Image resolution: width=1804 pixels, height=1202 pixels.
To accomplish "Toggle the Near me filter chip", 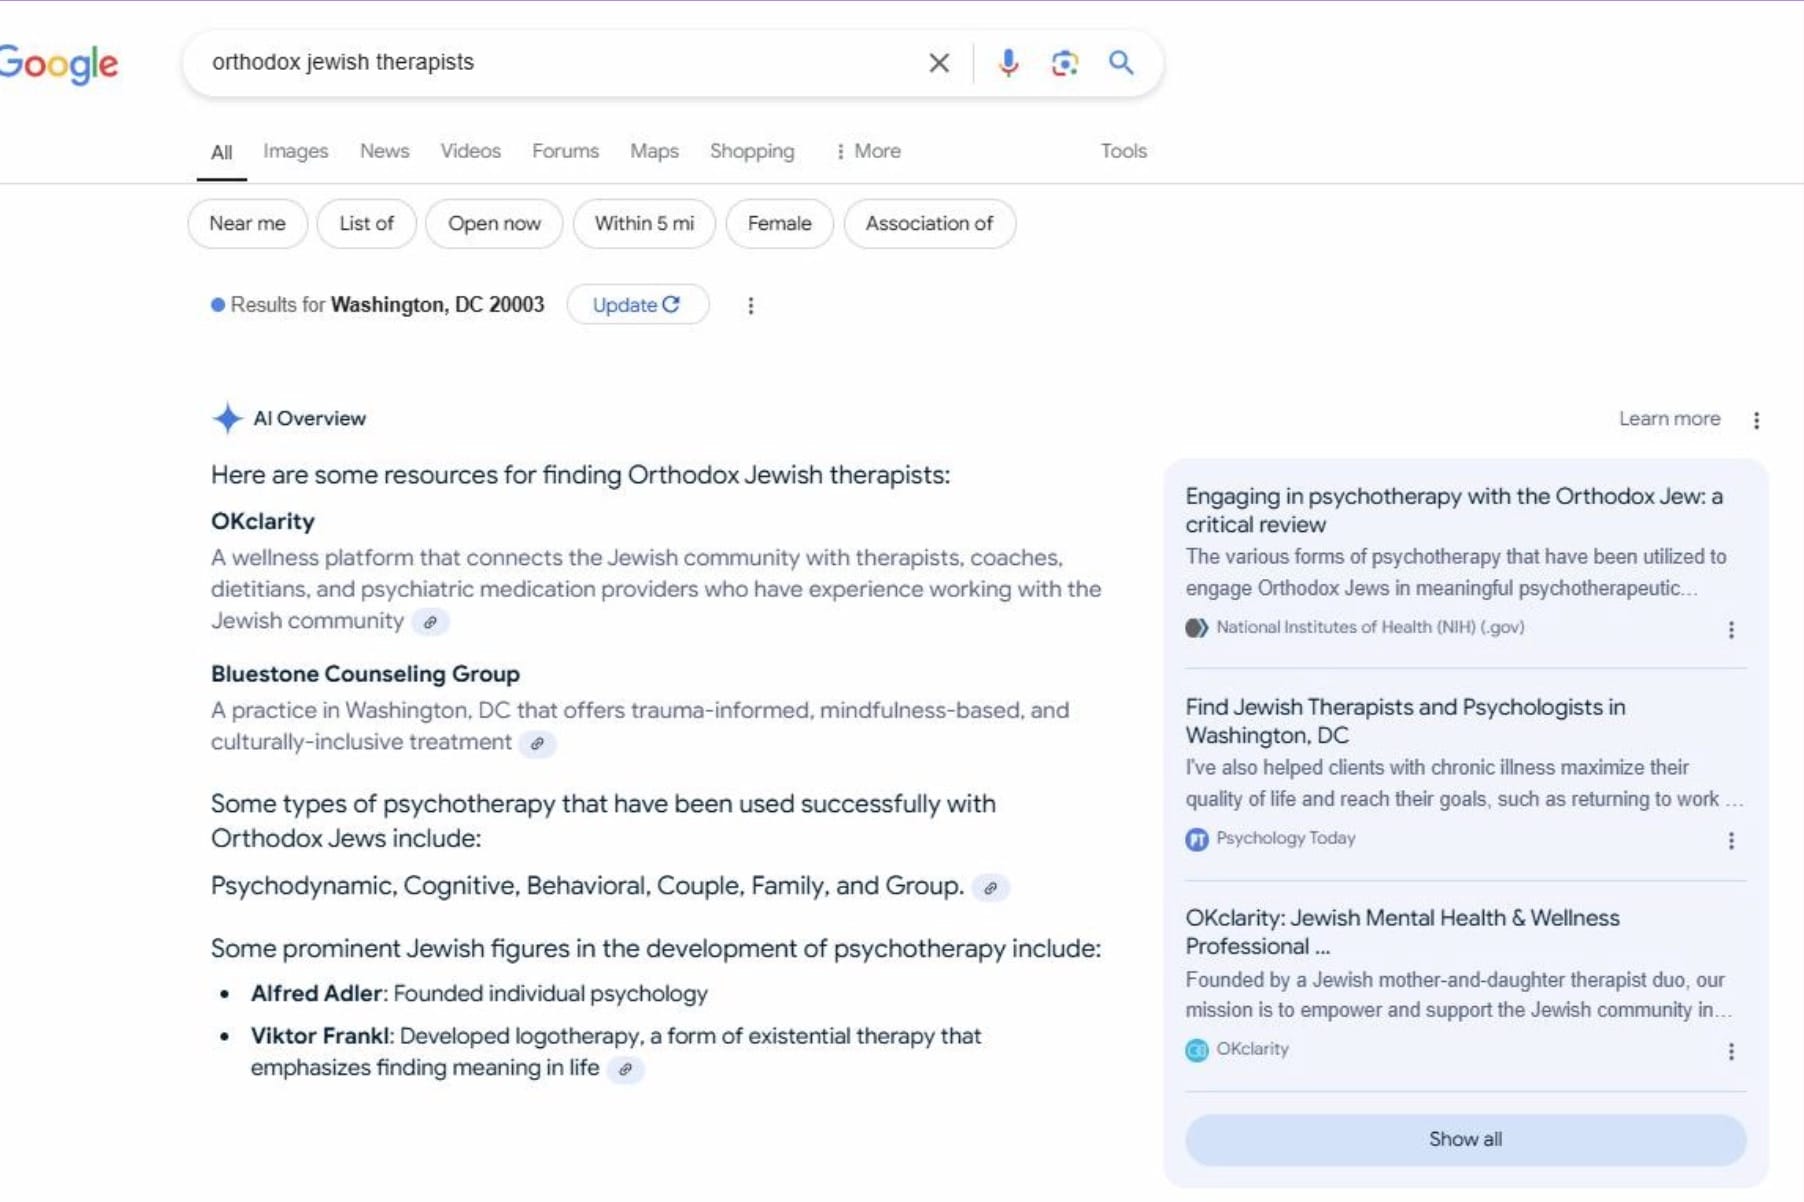I will click(x=247, y=224).
